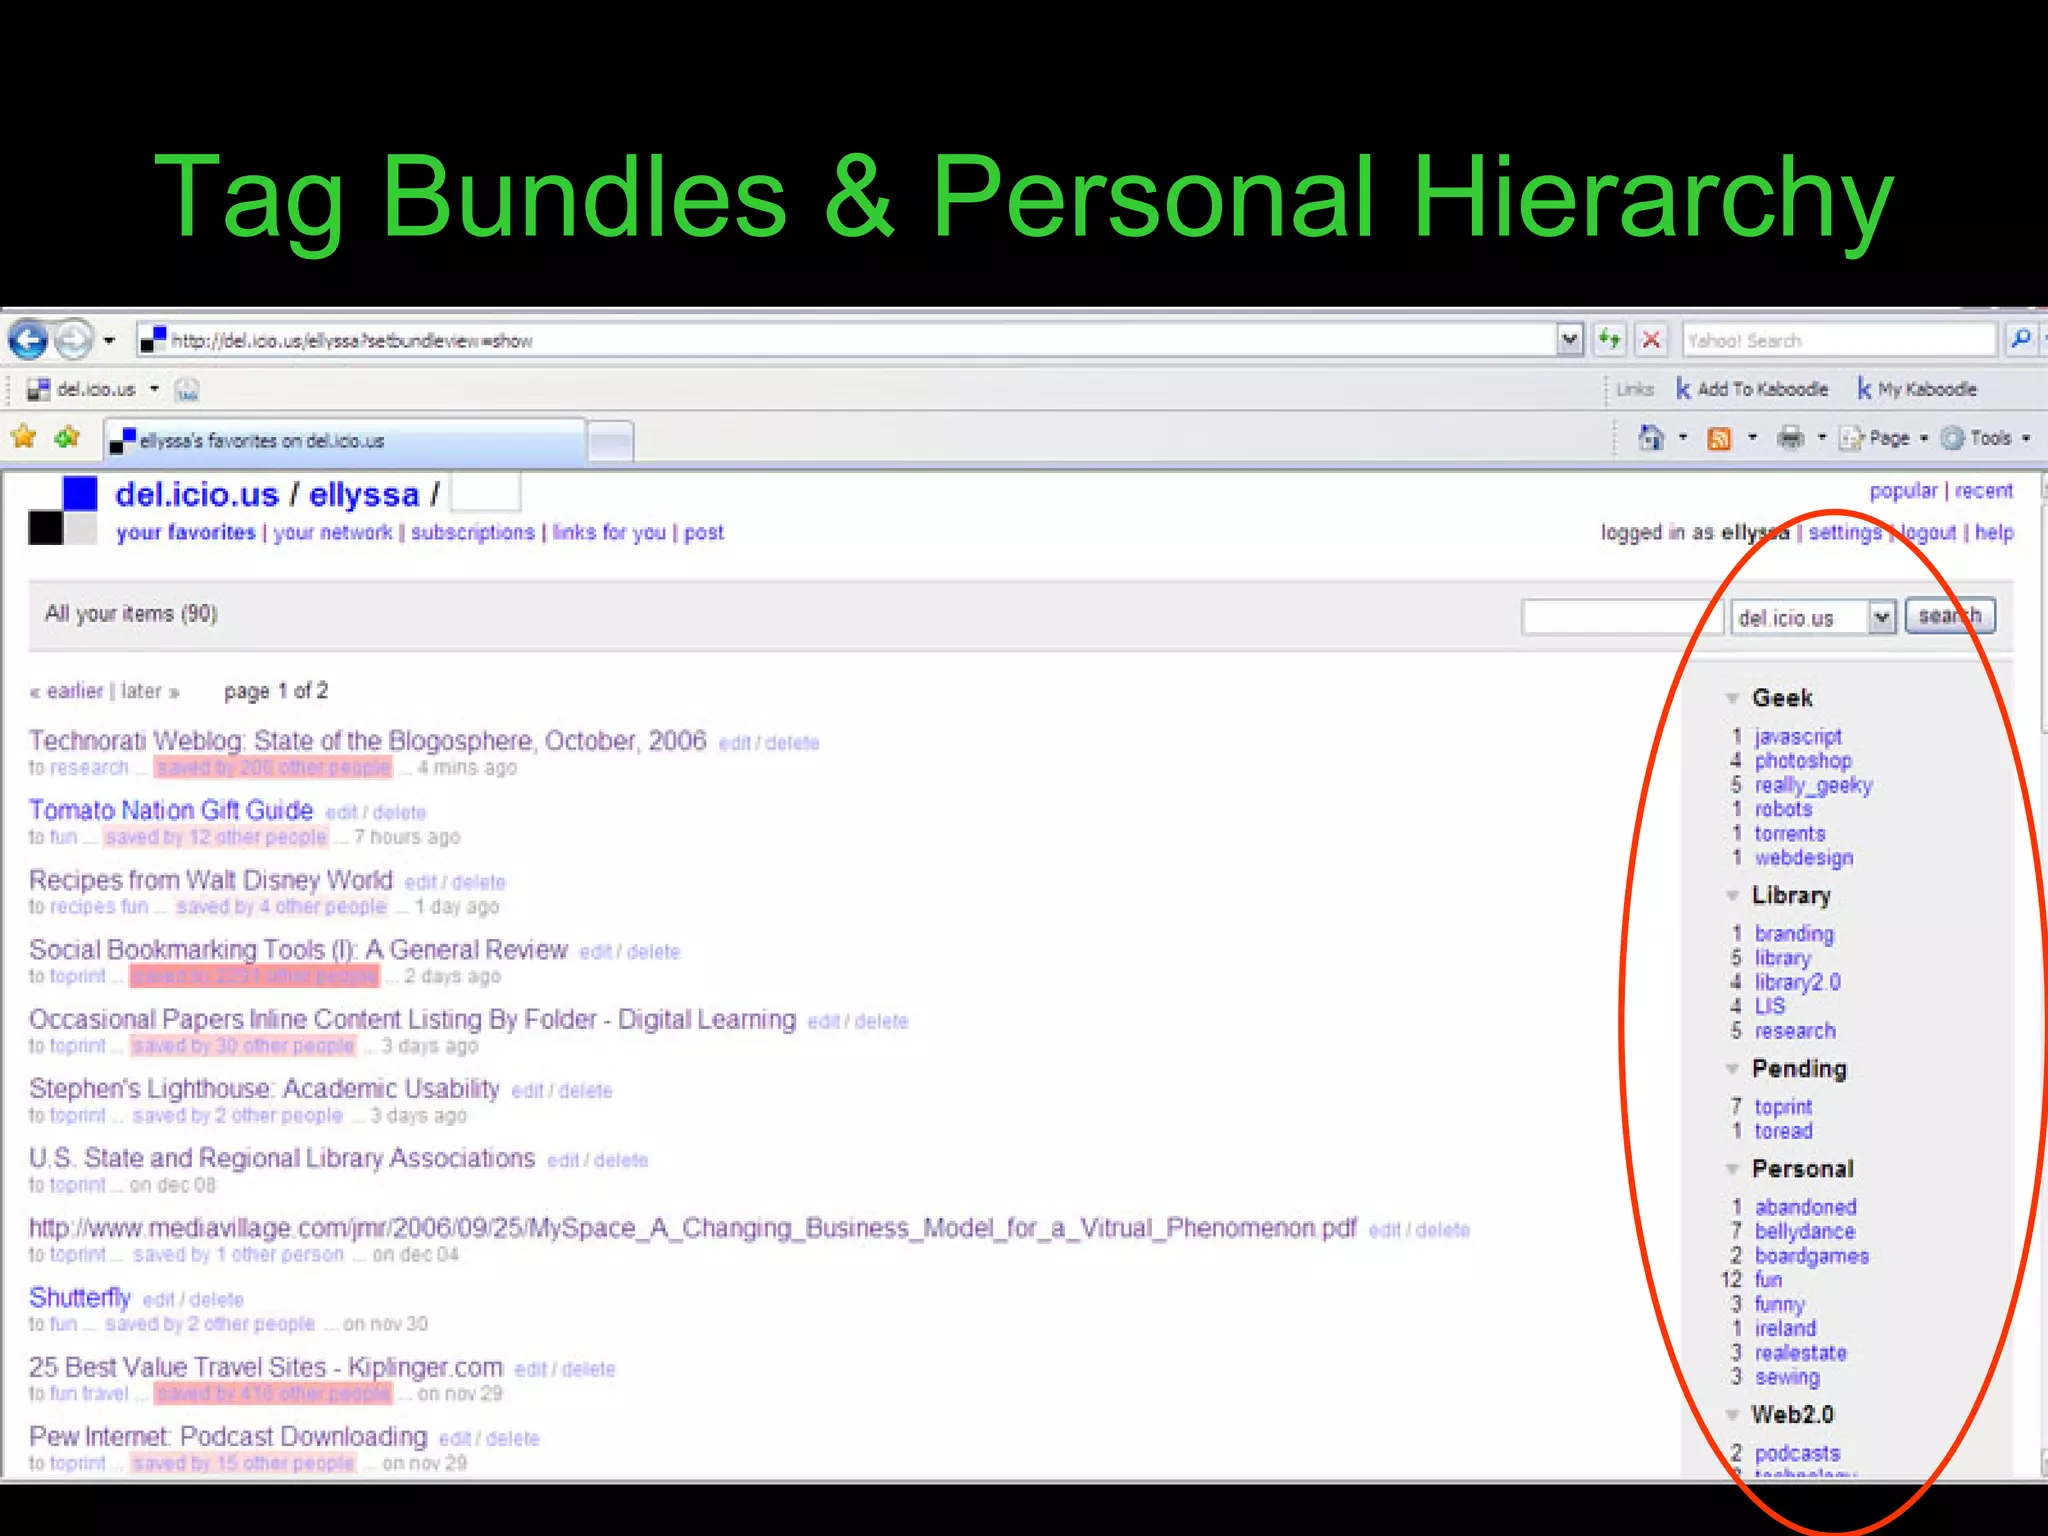2048x1536 pixels.
Task: Click the post link
Action: click(x=704, y=532)
